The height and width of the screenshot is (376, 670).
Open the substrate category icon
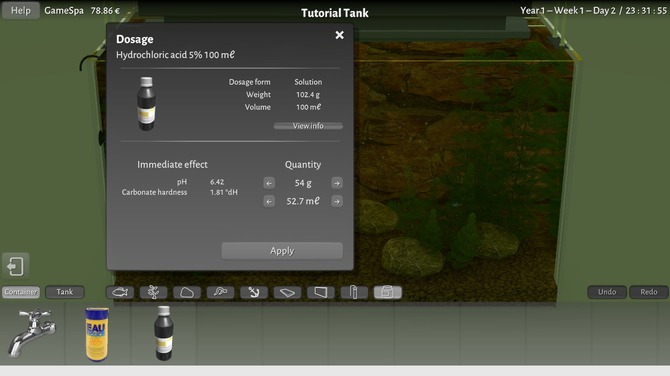click(287, 292)
